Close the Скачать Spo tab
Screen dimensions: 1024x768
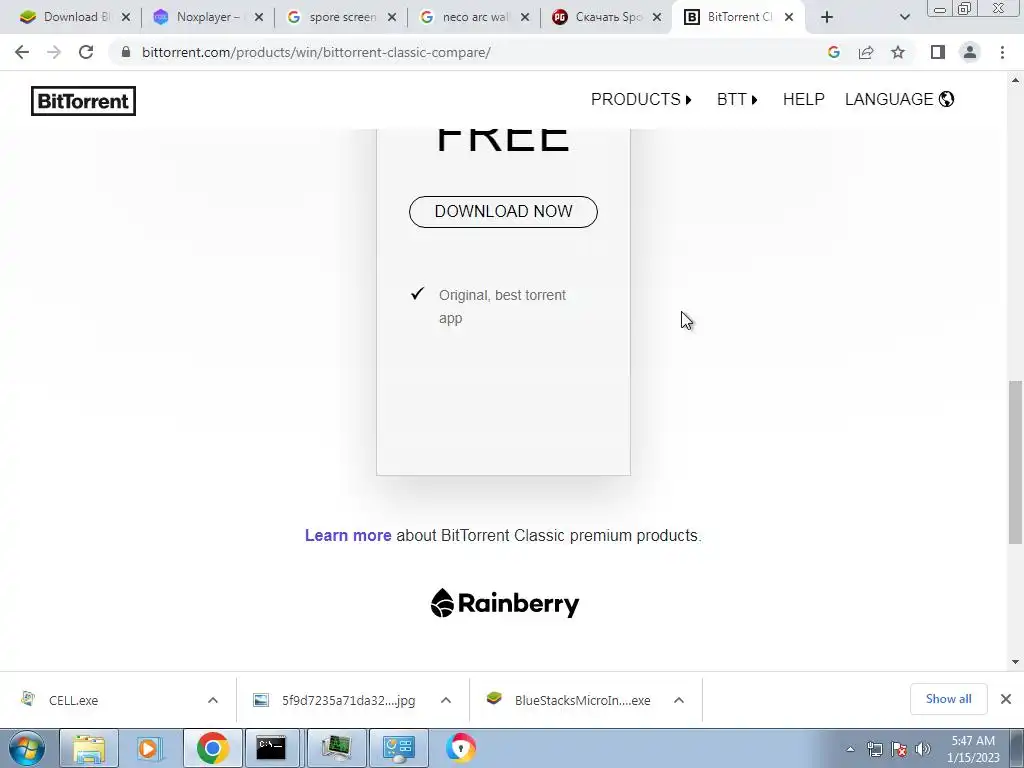(657, 17)
